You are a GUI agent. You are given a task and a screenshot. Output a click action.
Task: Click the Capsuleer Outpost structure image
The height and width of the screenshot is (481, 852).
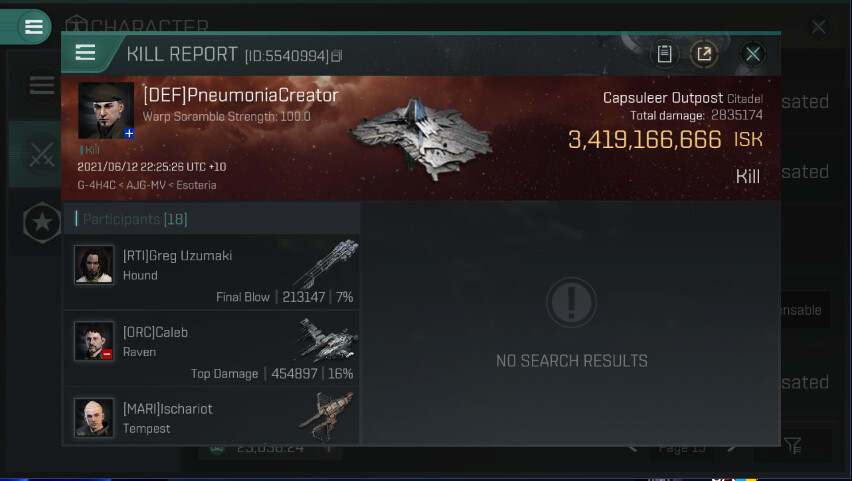(x=421, y=139)
